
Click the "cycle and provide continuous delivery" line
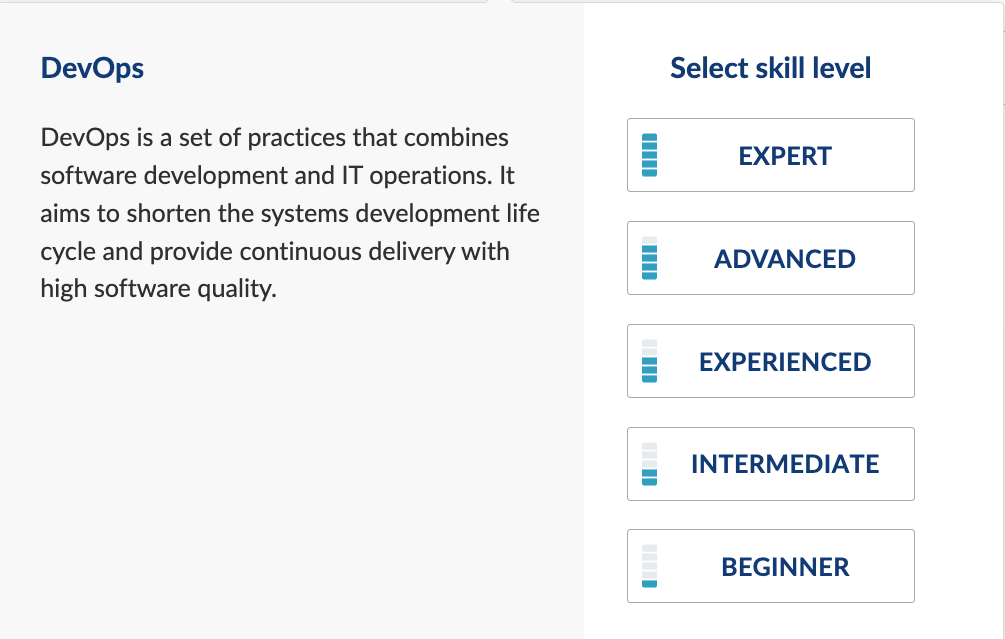[274, 251]
